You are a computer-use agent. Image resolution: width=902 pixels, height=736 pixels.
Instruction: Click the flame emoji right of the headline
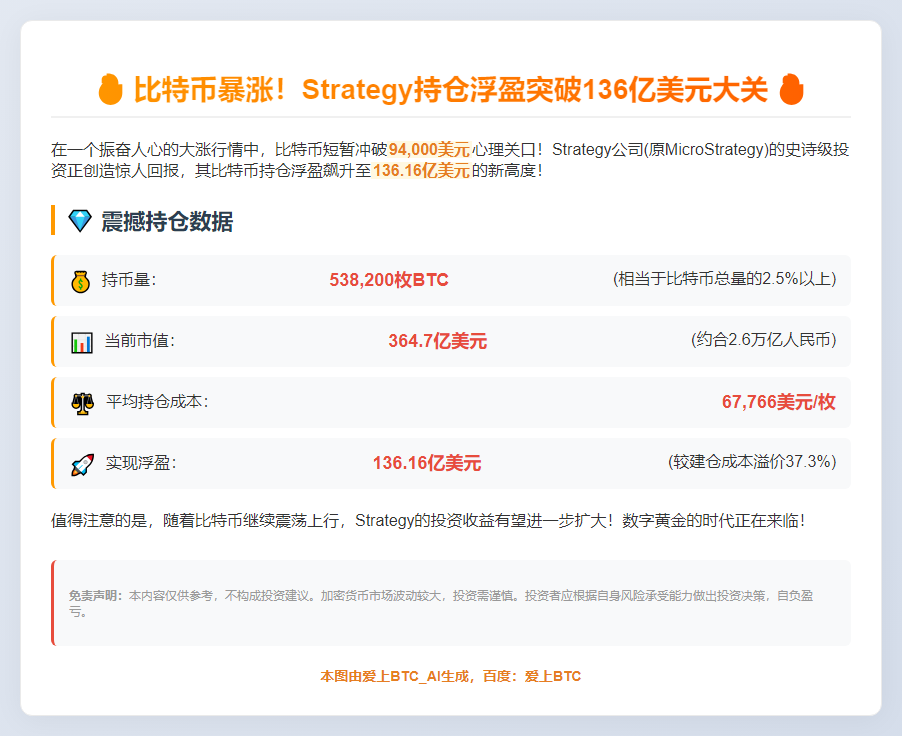pos(791,89)
